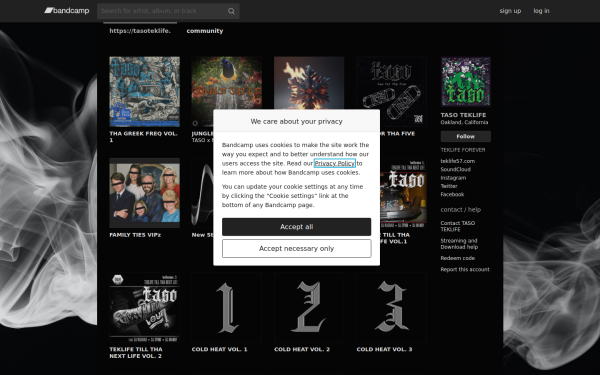Image resolution: width=600 pixels, height=375 pixels.
Task: Click the search magnifier icon
Action: click(231, 11)
